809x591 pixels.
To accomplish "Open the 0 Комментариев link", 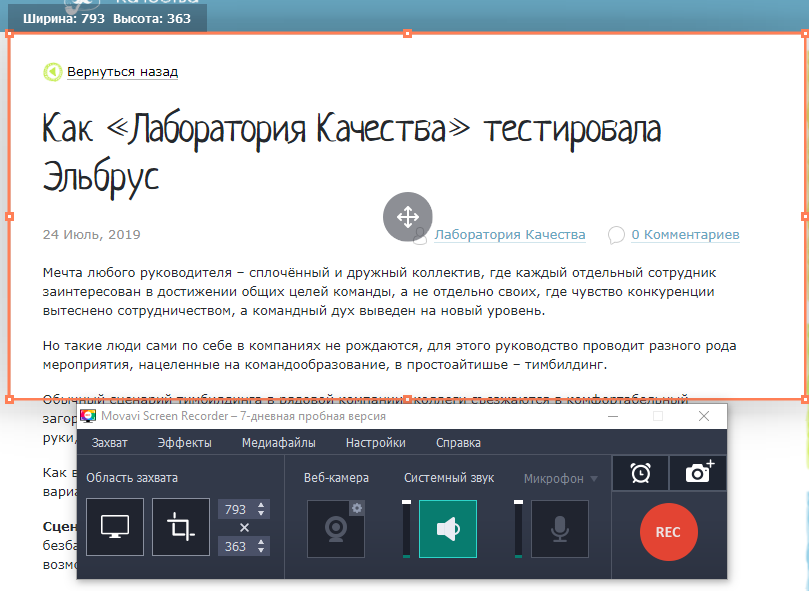I will [x=686, y=235].
